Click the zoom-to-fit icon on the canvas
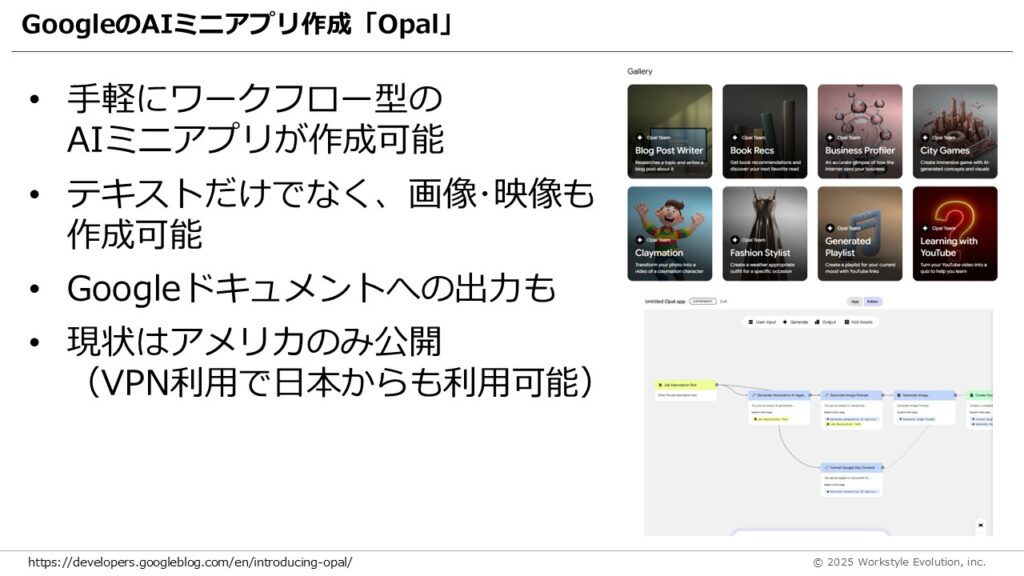Screen dimensions: 1024x576 click(981, 525)
